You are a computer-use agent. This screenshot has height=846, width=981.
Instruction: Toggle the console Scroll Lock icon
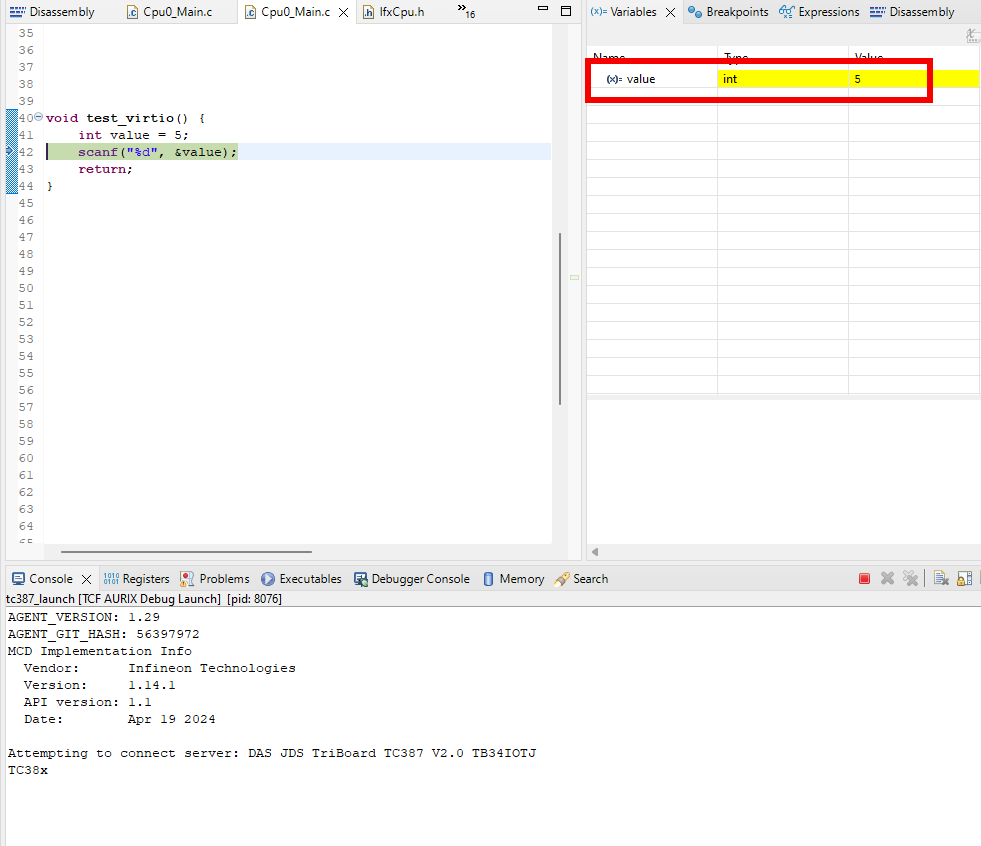pos(964,579)
